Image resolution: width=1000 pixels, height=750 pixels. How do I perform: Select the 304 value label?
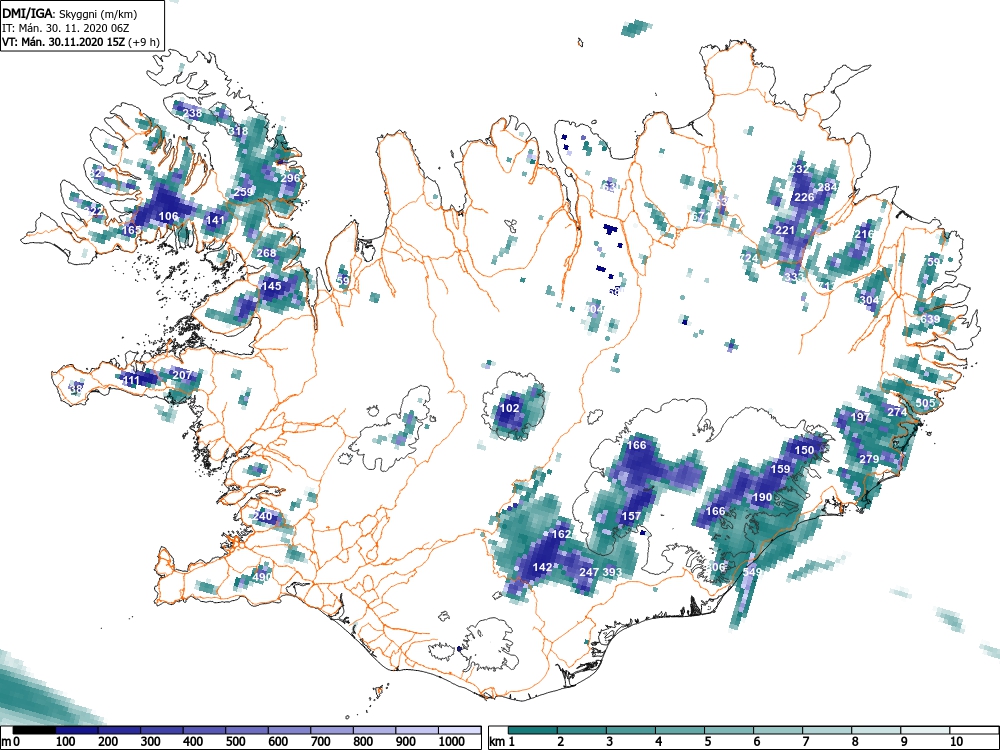point(869,300)
